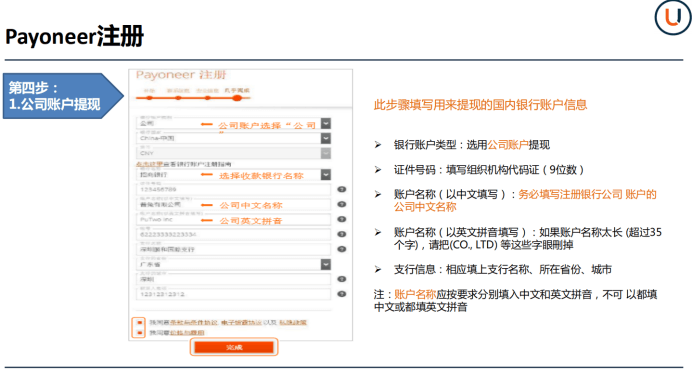Click the help icon beside phone 12312312312
The image size is (692, 372).
tap(342, 294)
